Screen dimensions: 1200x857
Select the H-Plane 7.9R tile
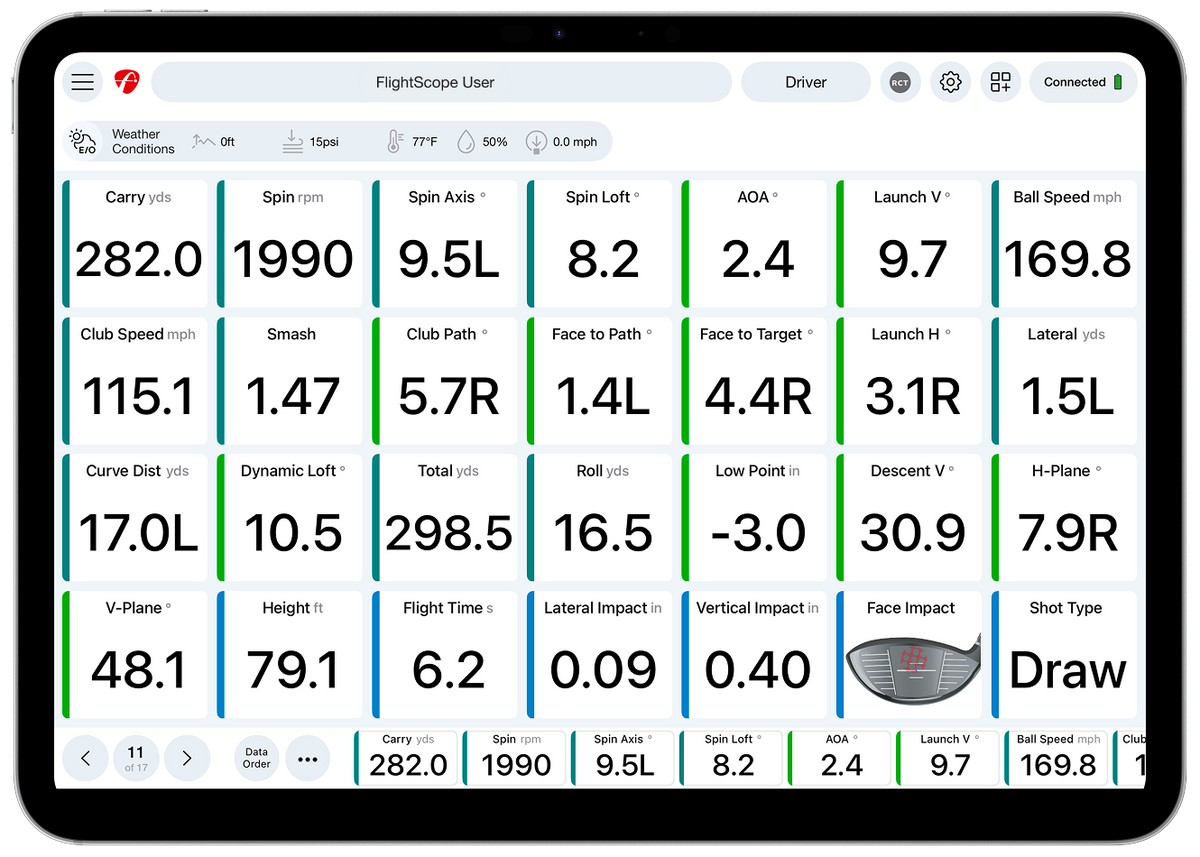click(x=1065, y=518)
